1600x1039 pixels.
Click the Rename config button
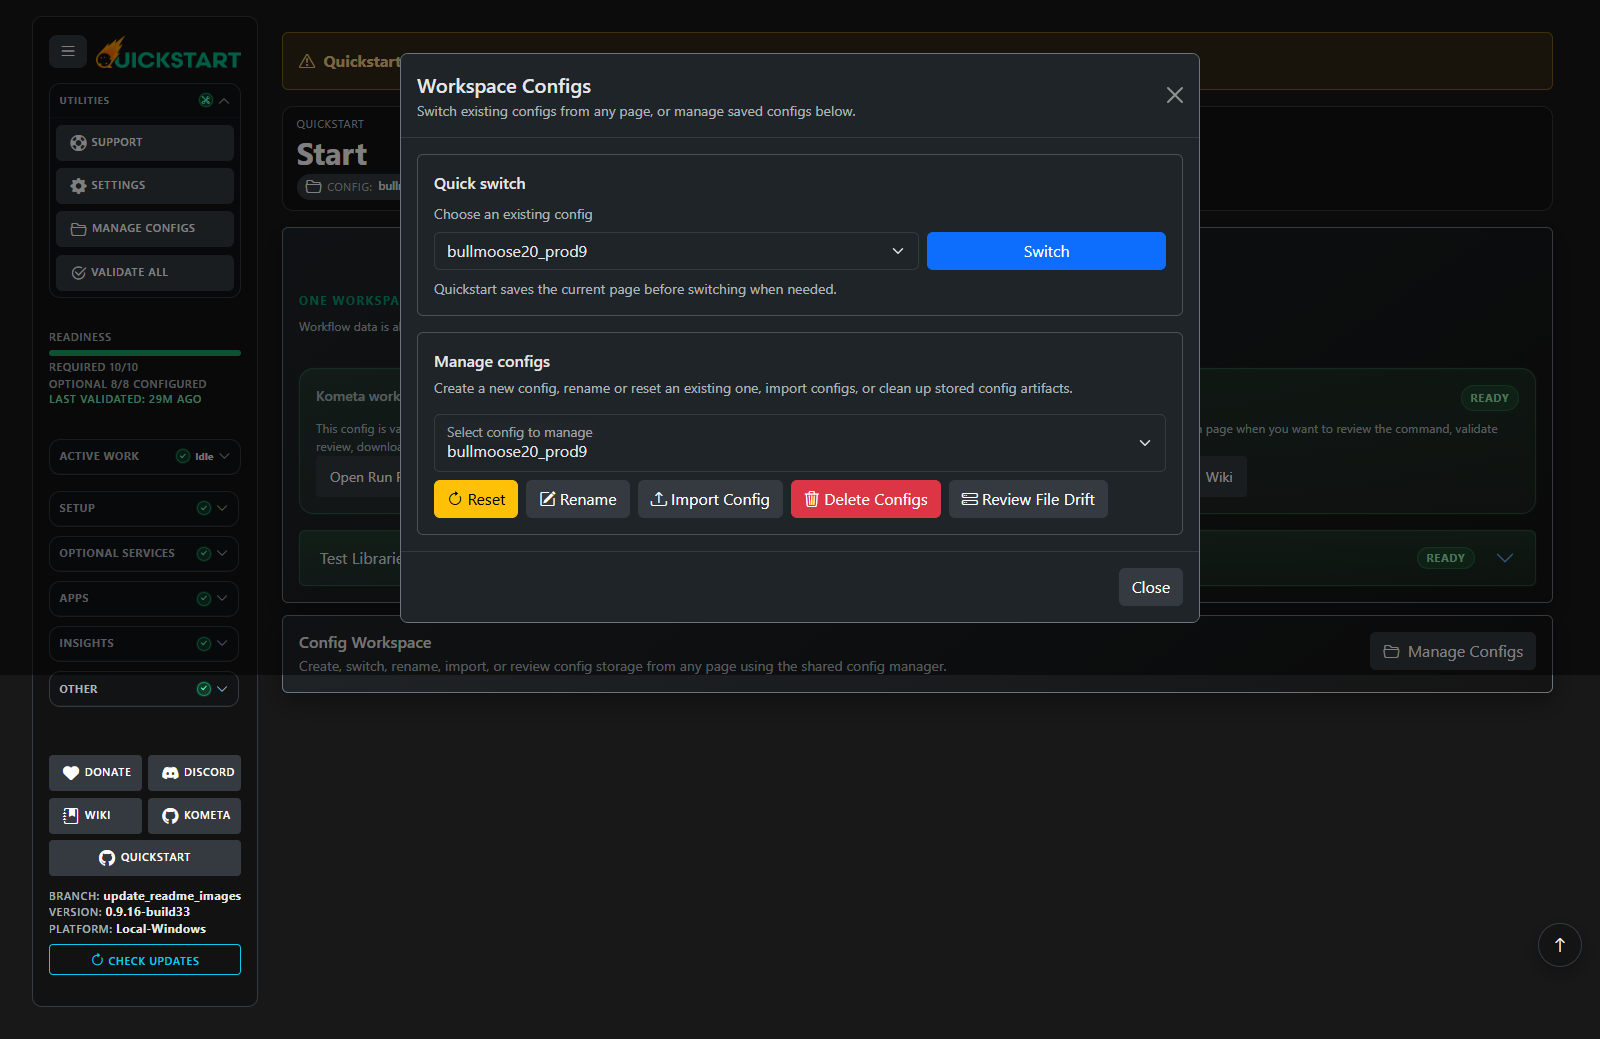coord(578,499)
